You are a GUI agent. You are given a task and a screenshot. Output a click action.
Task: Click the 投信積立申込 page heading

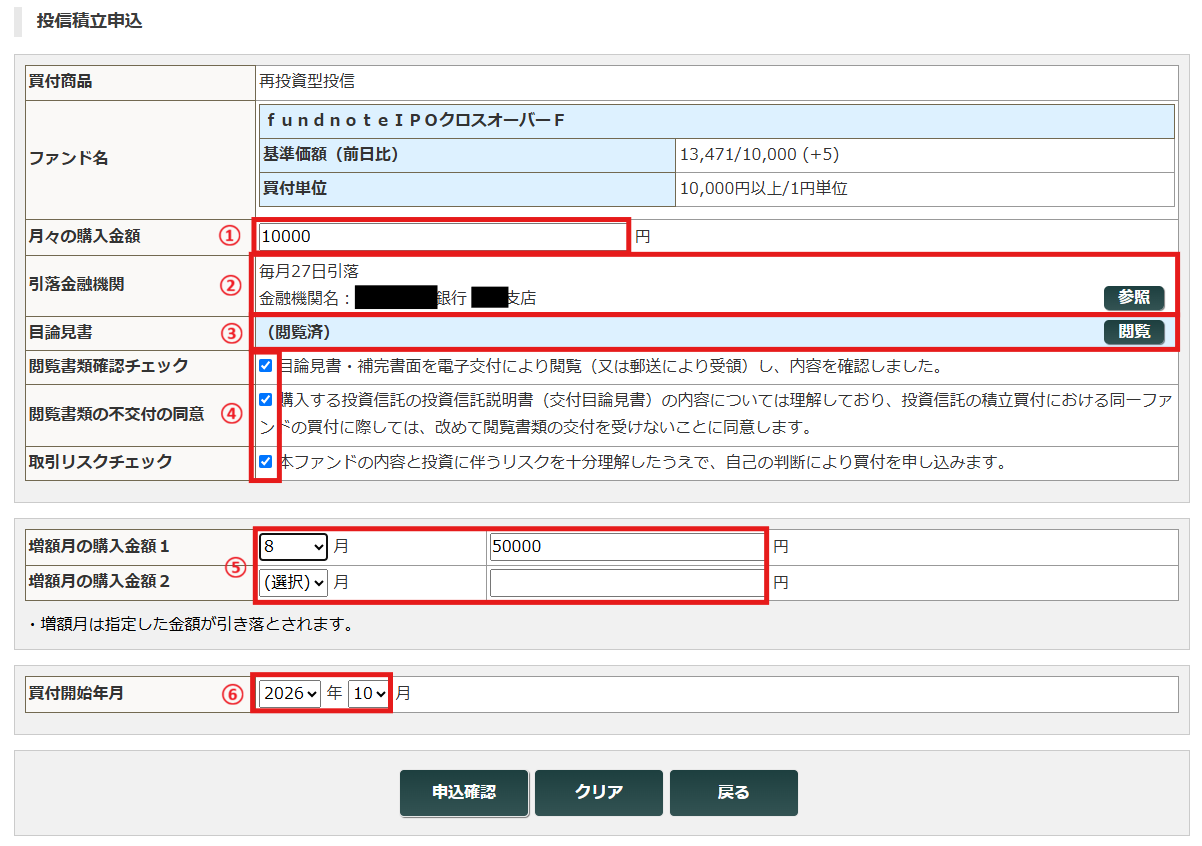click(x=89, y=21)
